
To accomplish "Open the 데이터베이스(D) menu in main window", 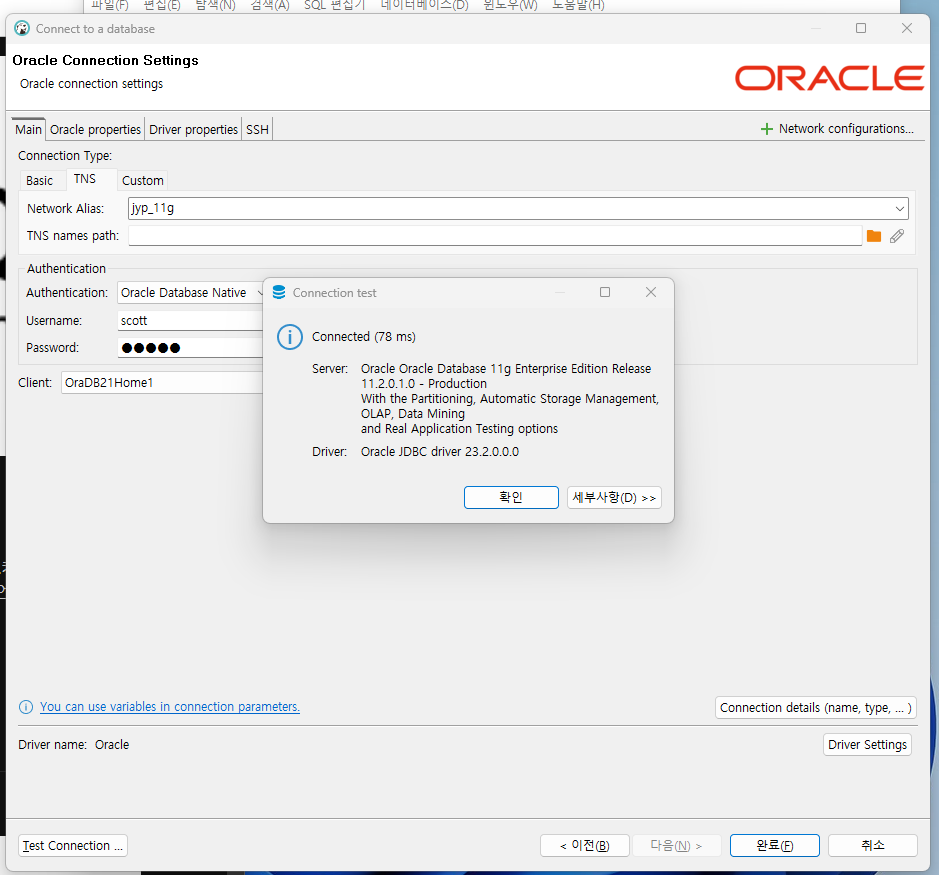I will coord(425,5).
